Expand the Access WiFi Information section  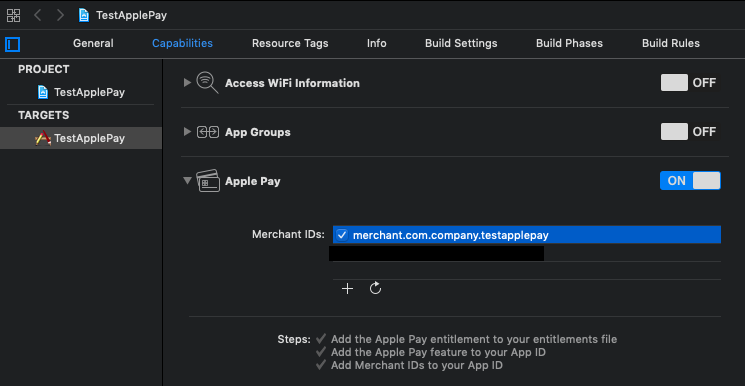point(187,83)
